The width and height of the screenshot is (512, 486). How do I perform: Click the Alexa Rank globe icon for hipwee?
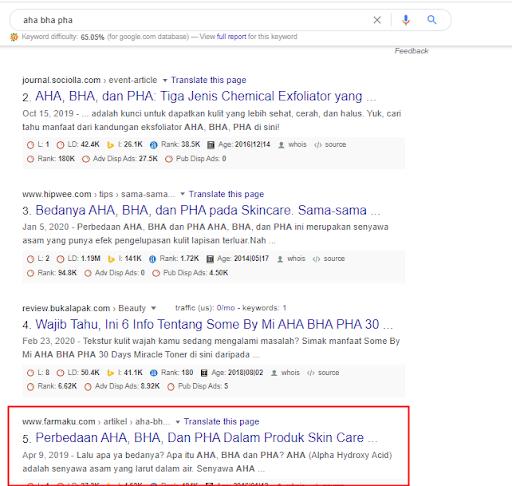[x=152, y=259]
